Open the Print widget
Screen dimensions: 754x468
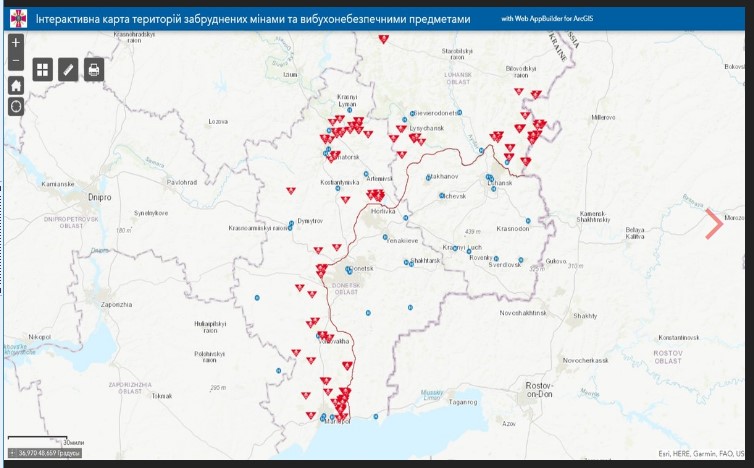pos(94,69)
